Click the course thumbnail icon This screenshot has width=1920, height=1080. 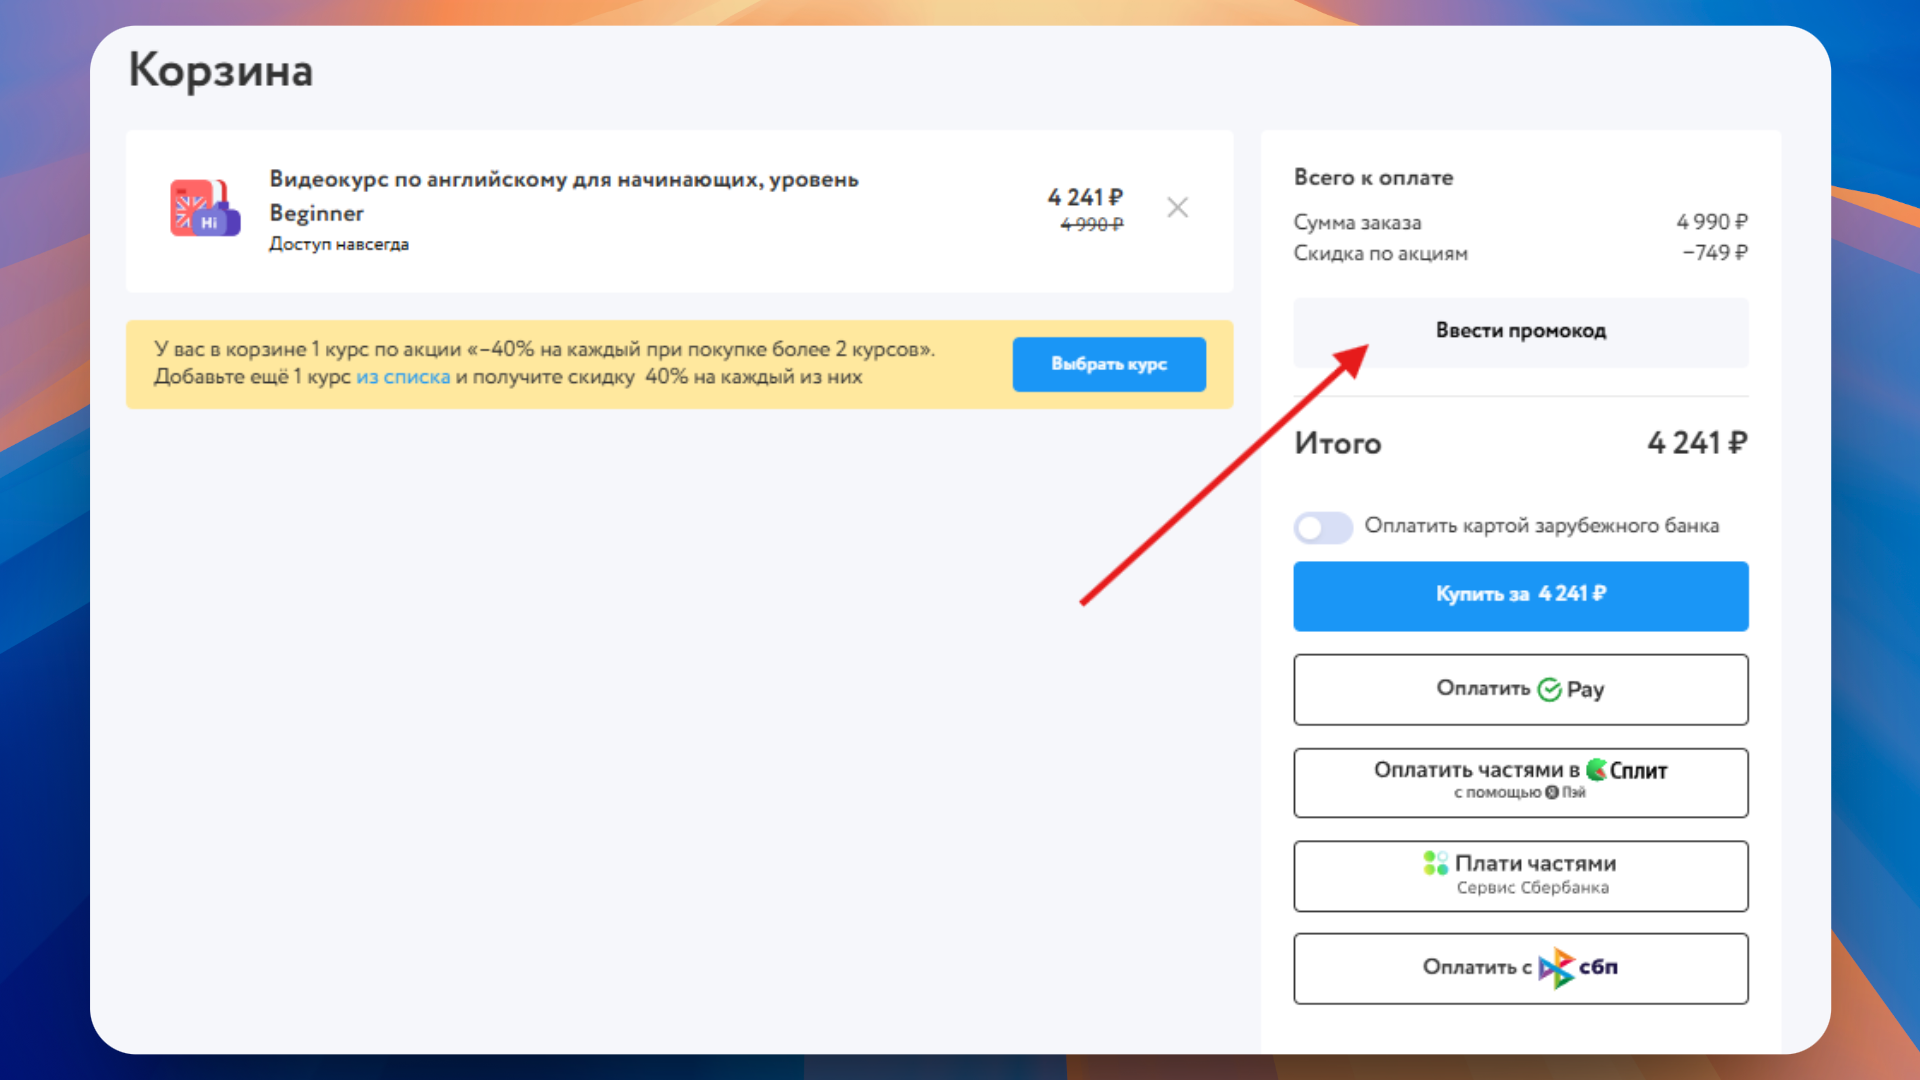(x=205, y=208)
